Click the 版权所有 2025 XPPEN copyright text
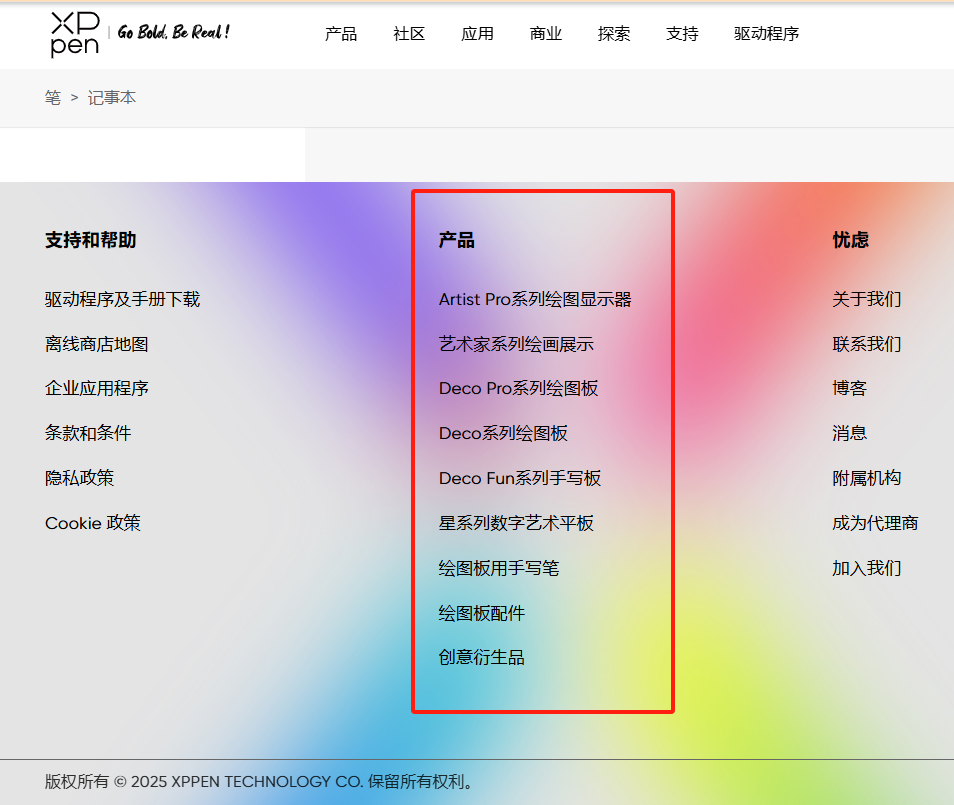 (x=259, y=781)
